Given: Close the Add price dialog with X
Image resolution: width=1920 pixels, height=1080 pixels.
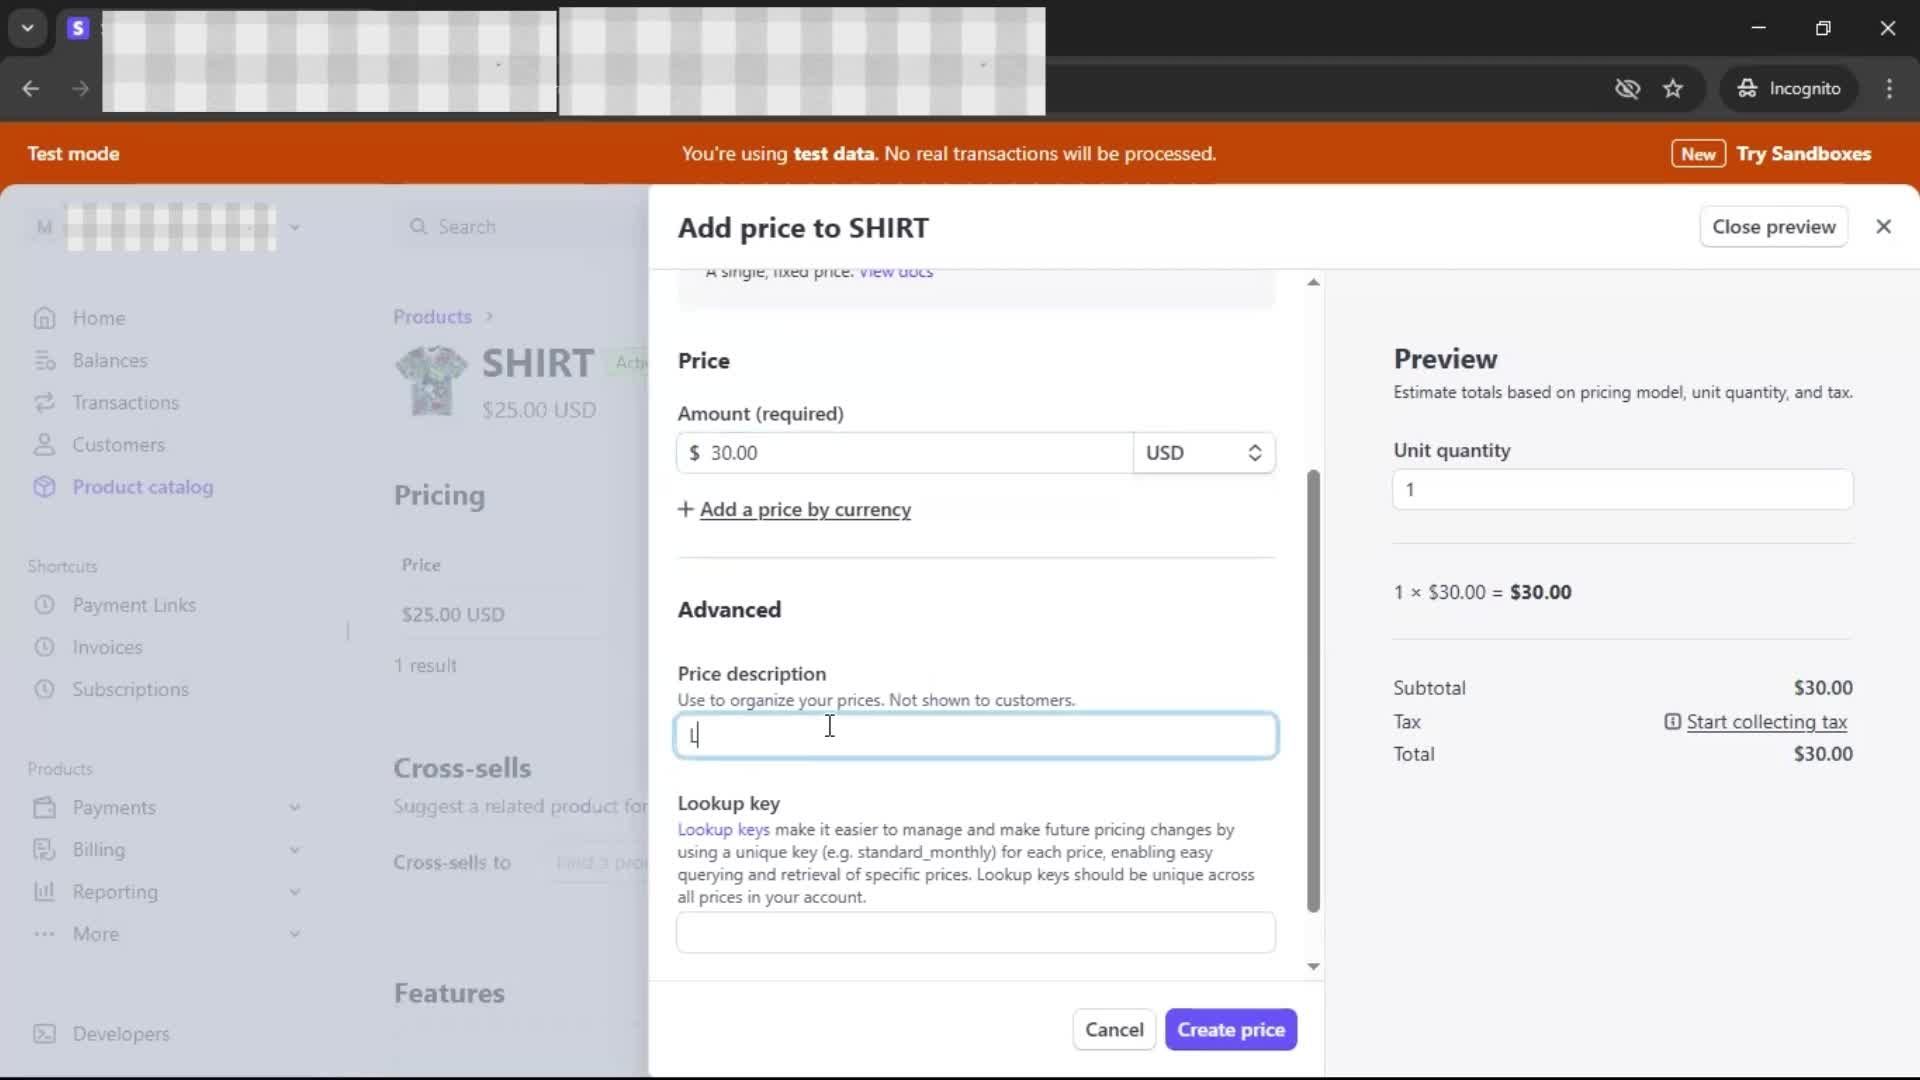Looking at the screenshot, I should tap(1883, 227).
